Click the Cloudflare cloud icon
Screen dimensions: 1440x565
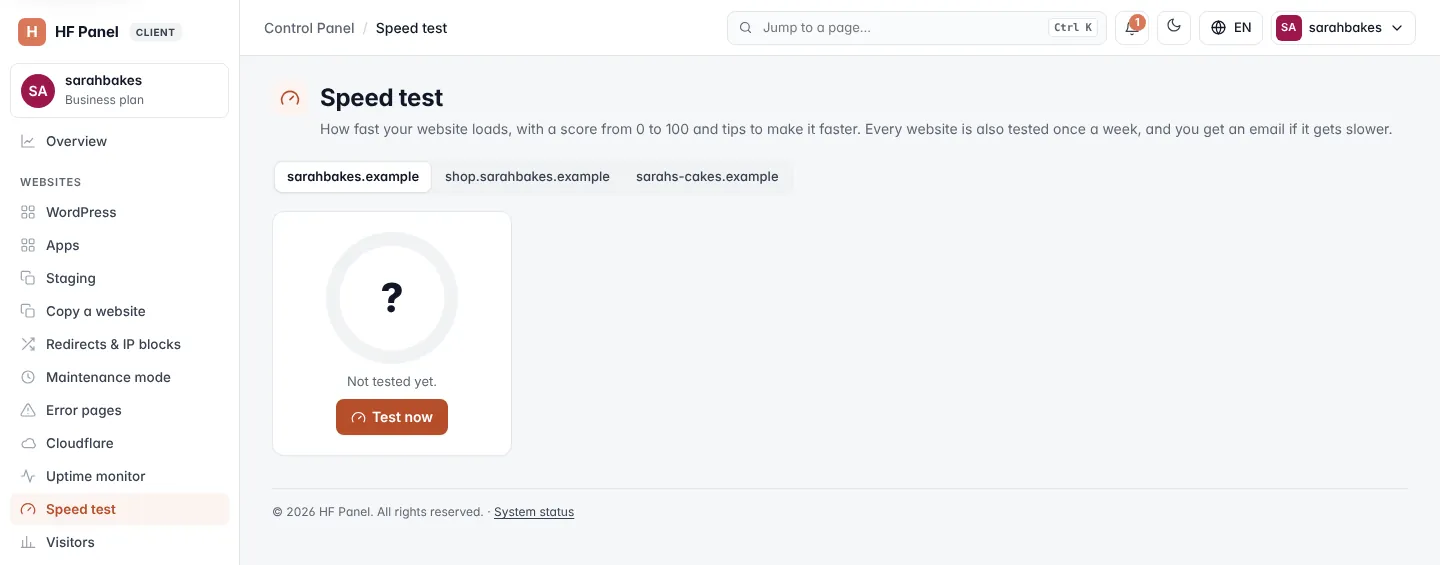(x=28, y=443)
